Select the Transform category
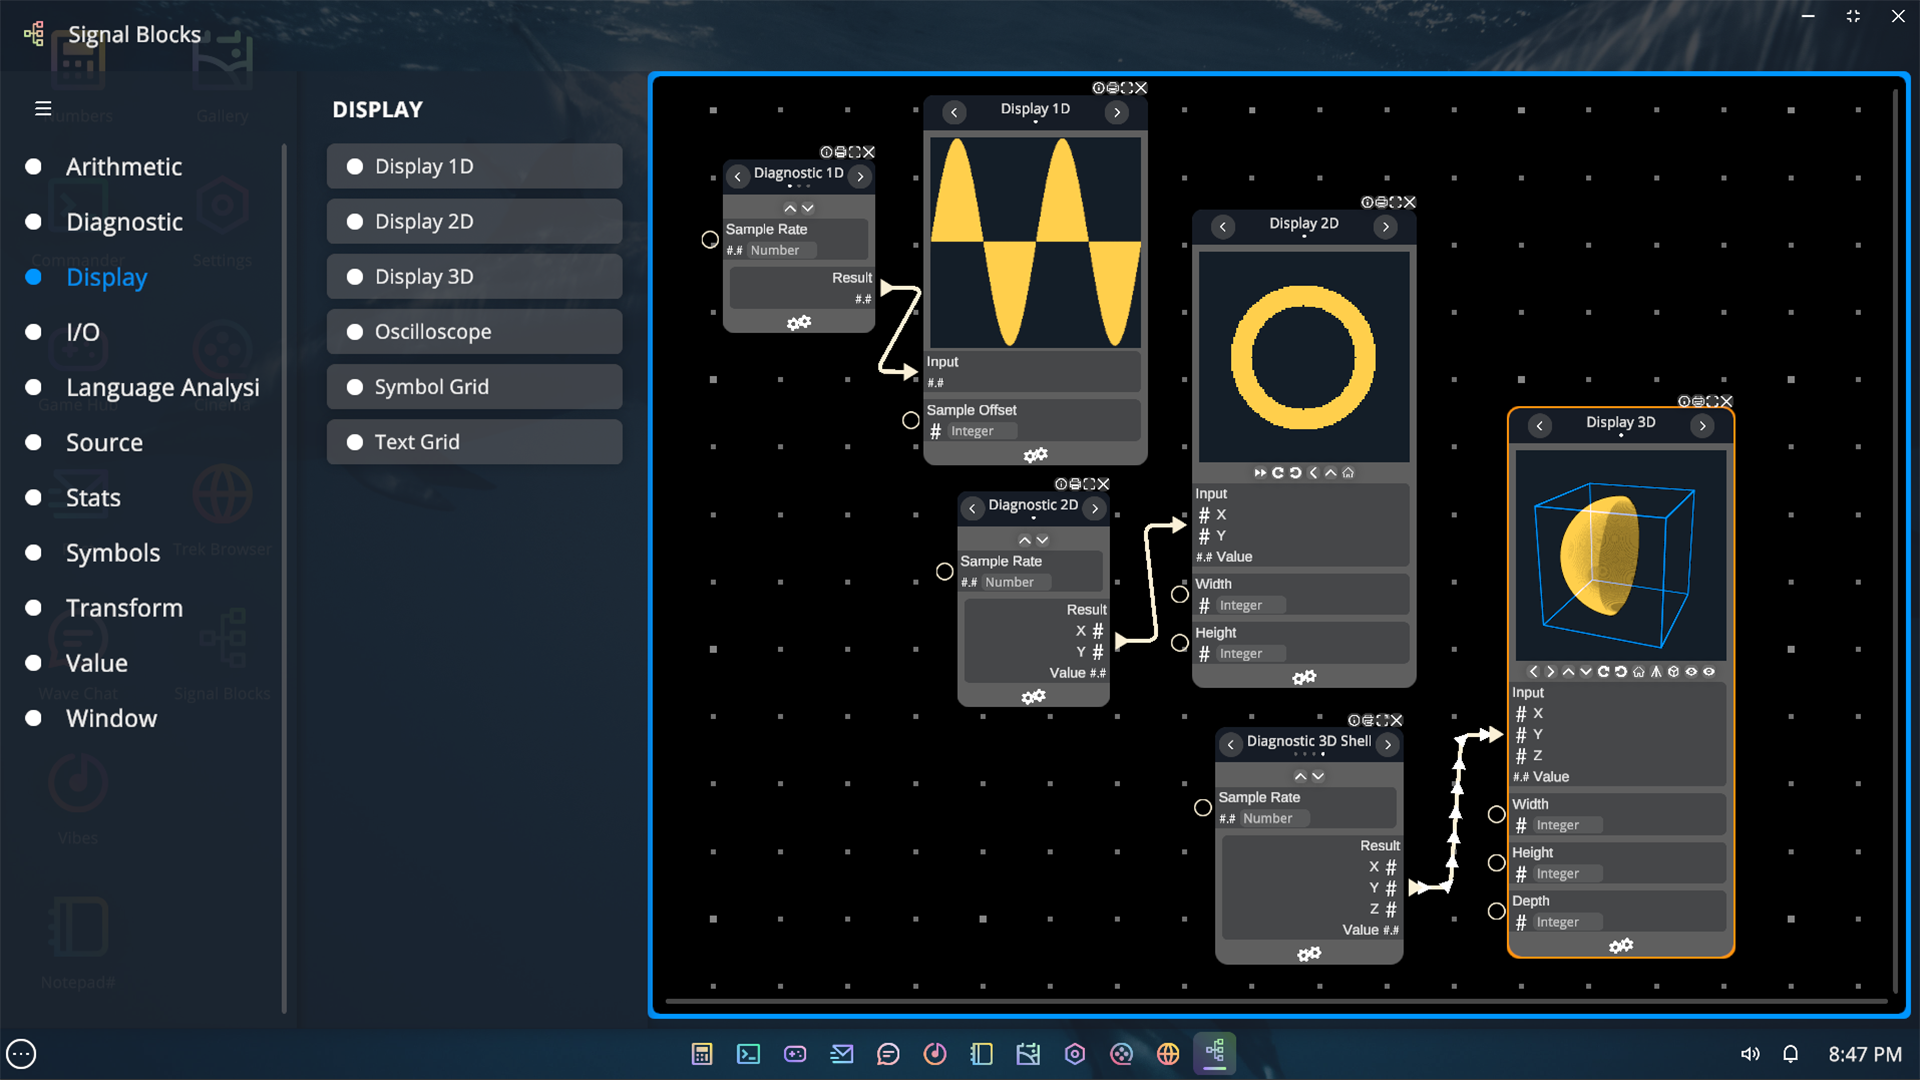 click(124, 608)
